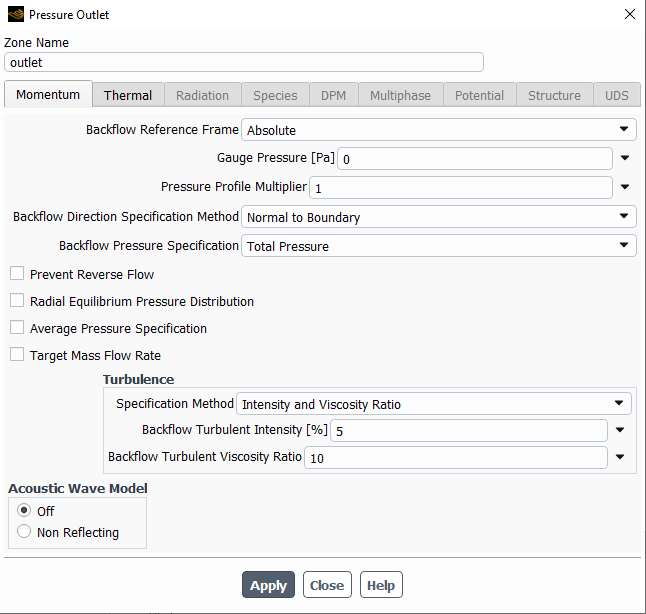646x614 pixels.
Task: Switch to the Thermal tab
Action: 128,95
